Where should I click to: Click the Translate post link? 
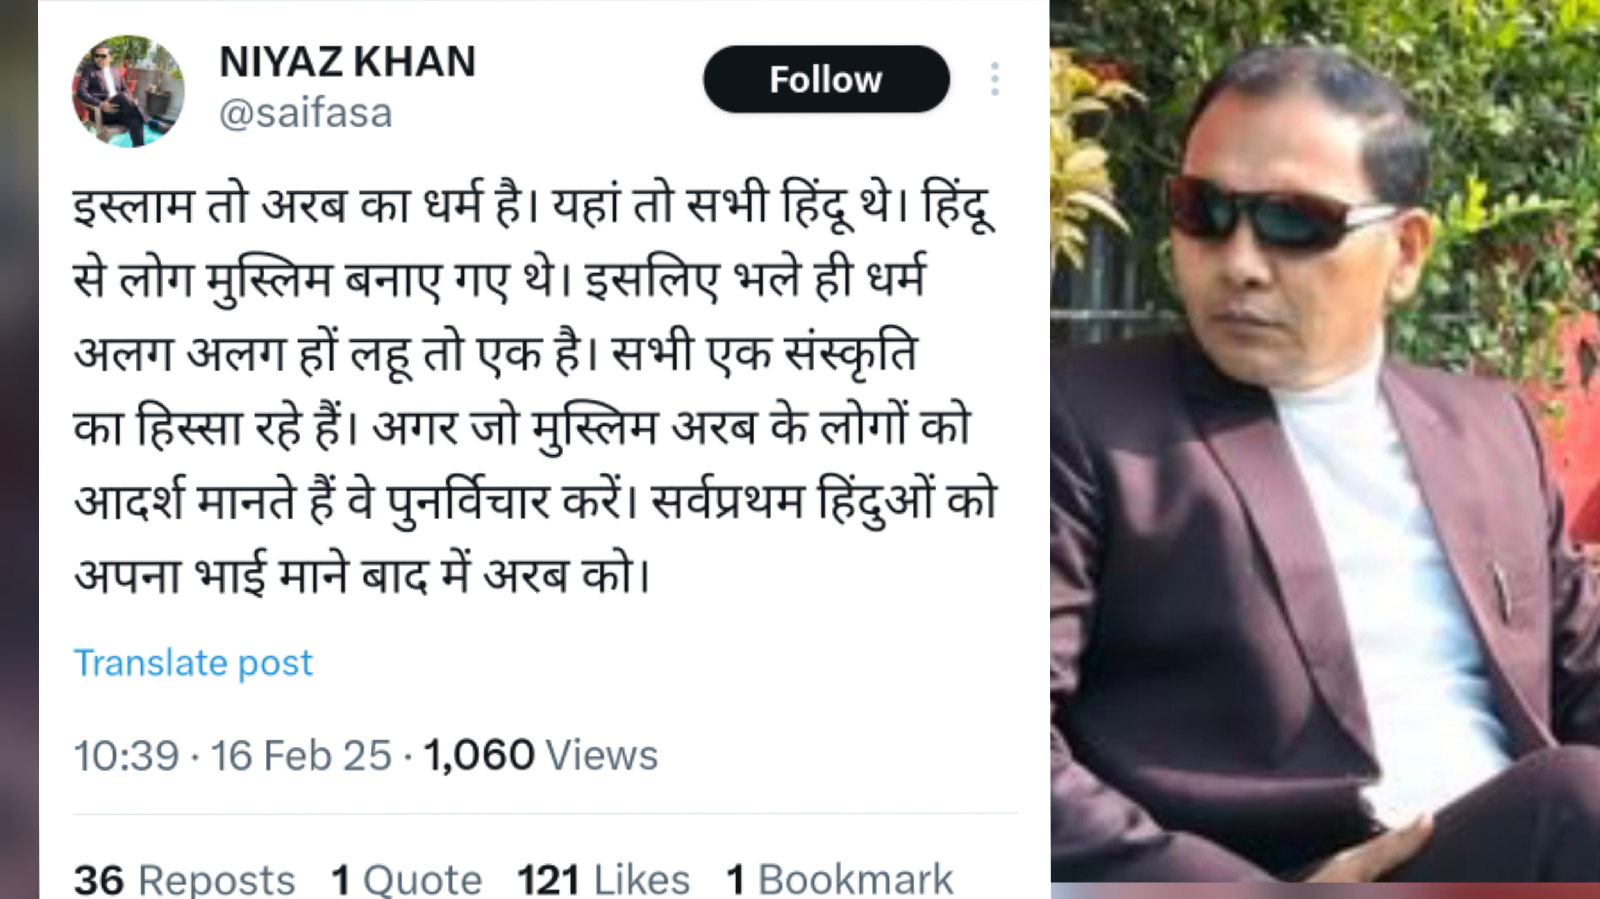click(x=193, y=662)
